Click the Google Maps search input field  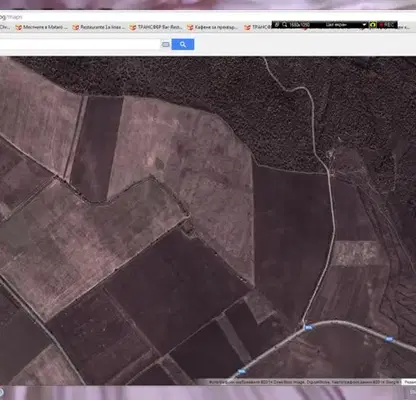click(80, 44)
